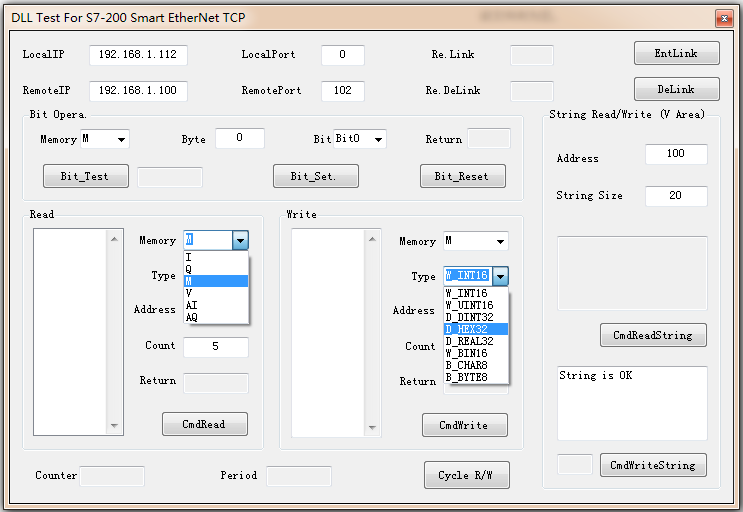Choose D_REAL32 in the Write Type list
Image resolution: width=743 pixels, height=512 pixels.
(x=469, y=341)
